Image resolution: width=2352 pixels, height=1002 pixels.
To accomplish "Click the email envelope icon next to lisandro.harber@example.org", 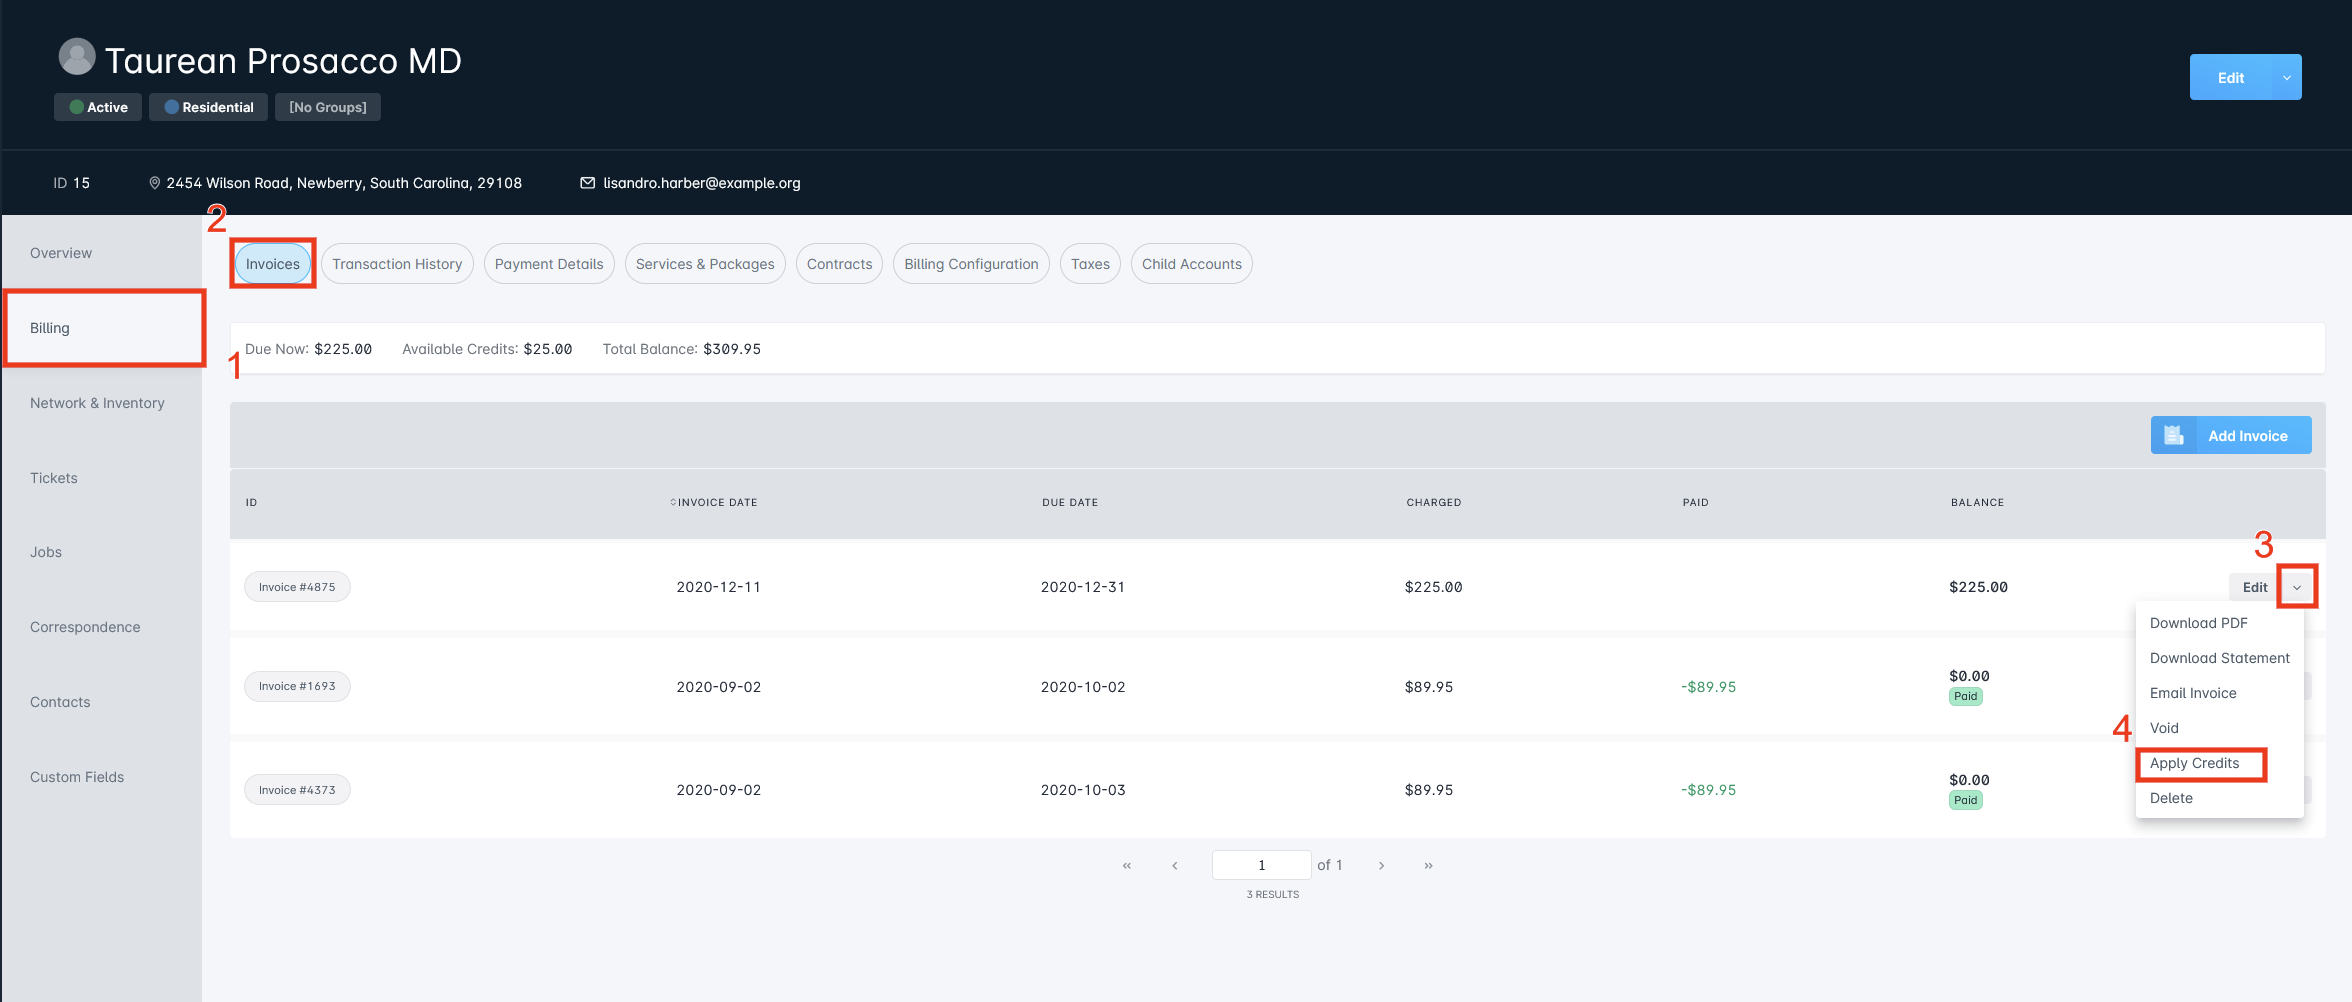I will tap(588, 182).
